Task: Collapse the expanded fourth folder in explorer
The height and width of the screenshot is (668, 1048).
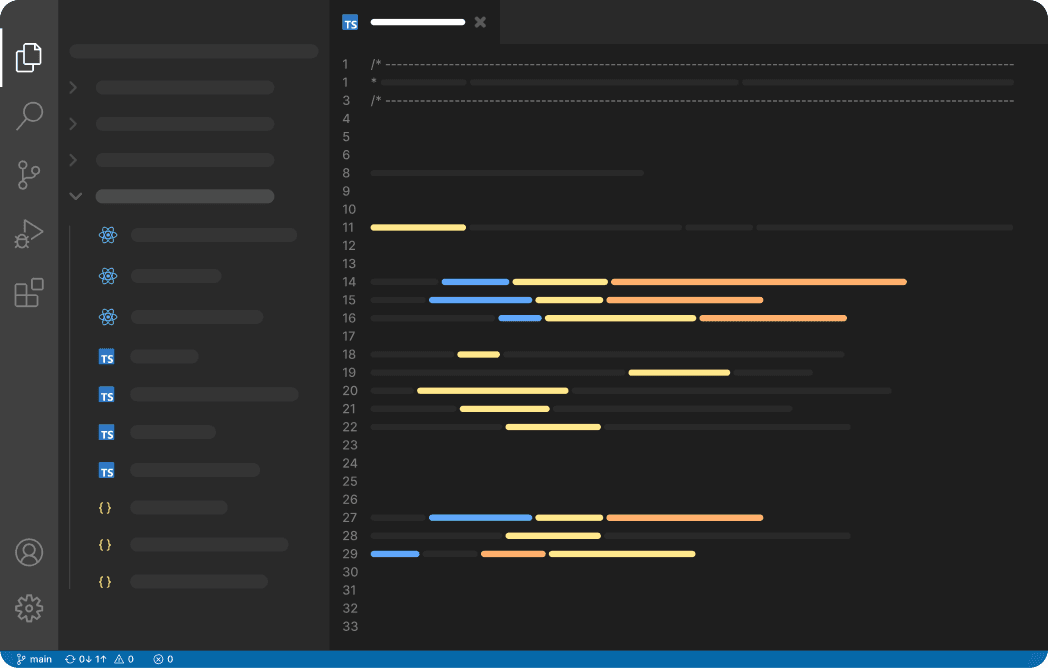Action: (x=75, y=196)
